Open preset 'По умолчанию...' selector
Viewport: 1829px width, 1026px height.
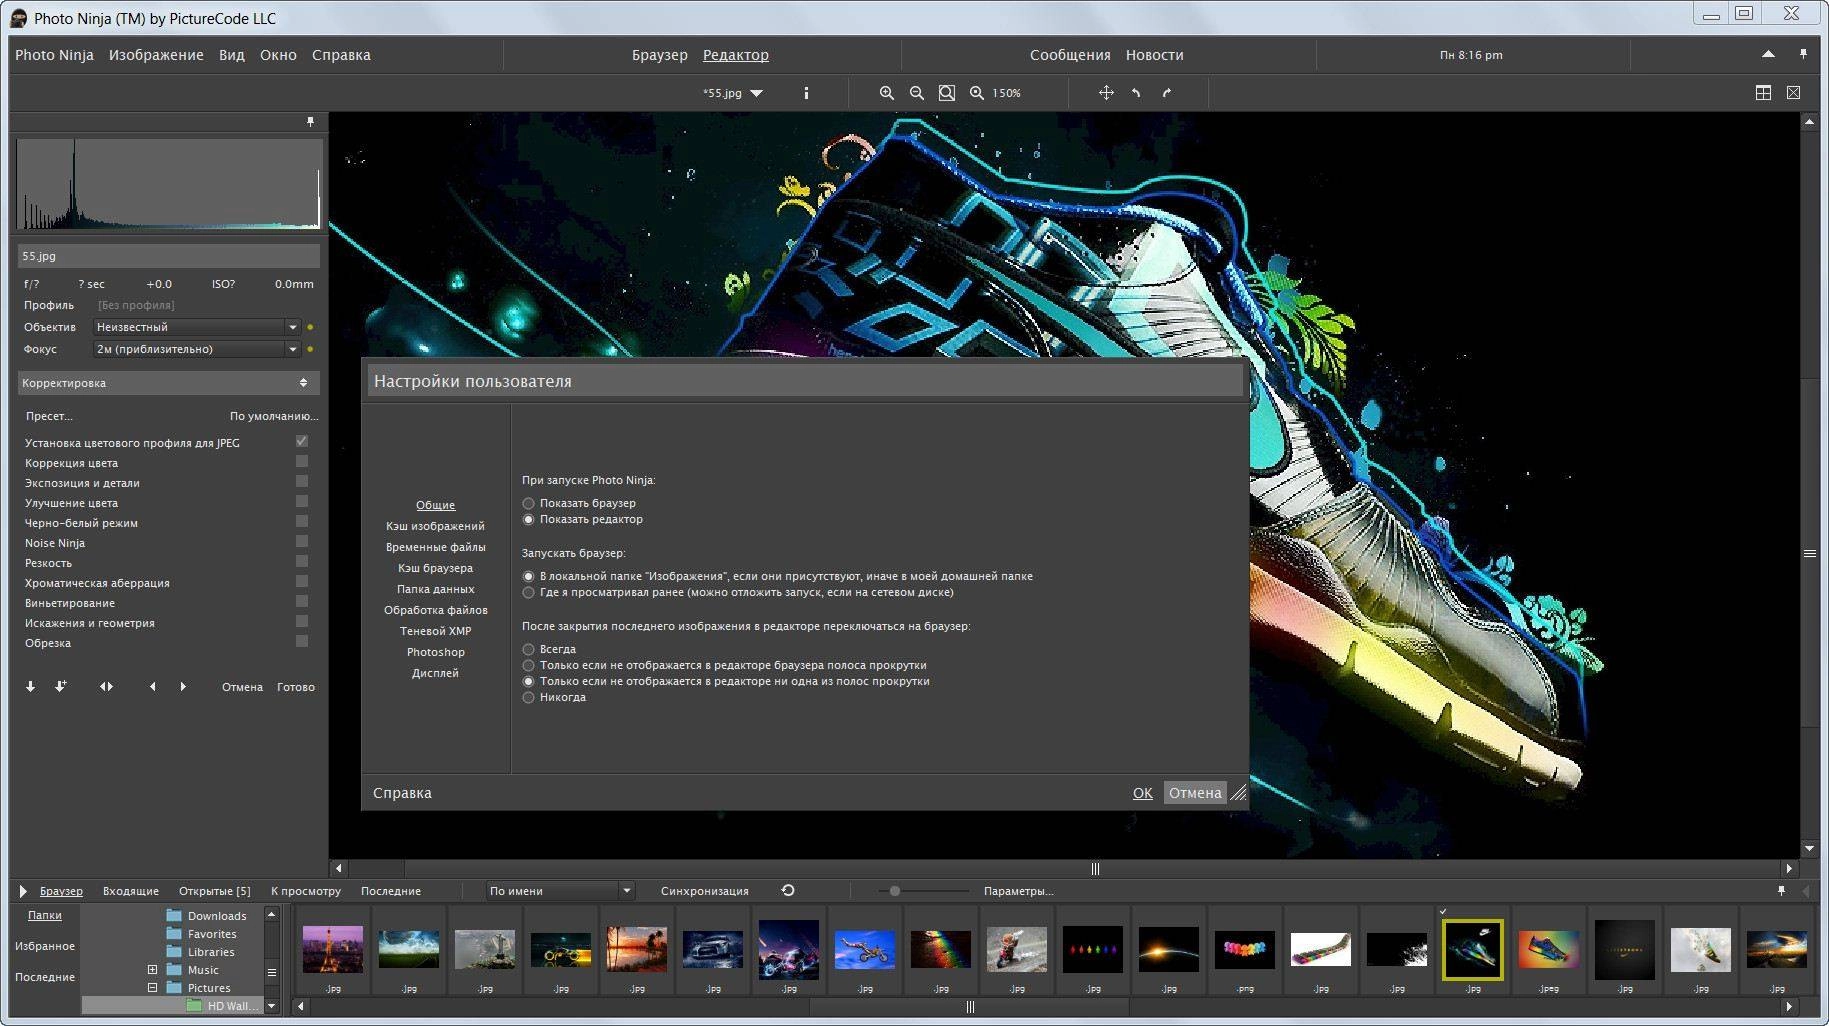coord(274,416)
